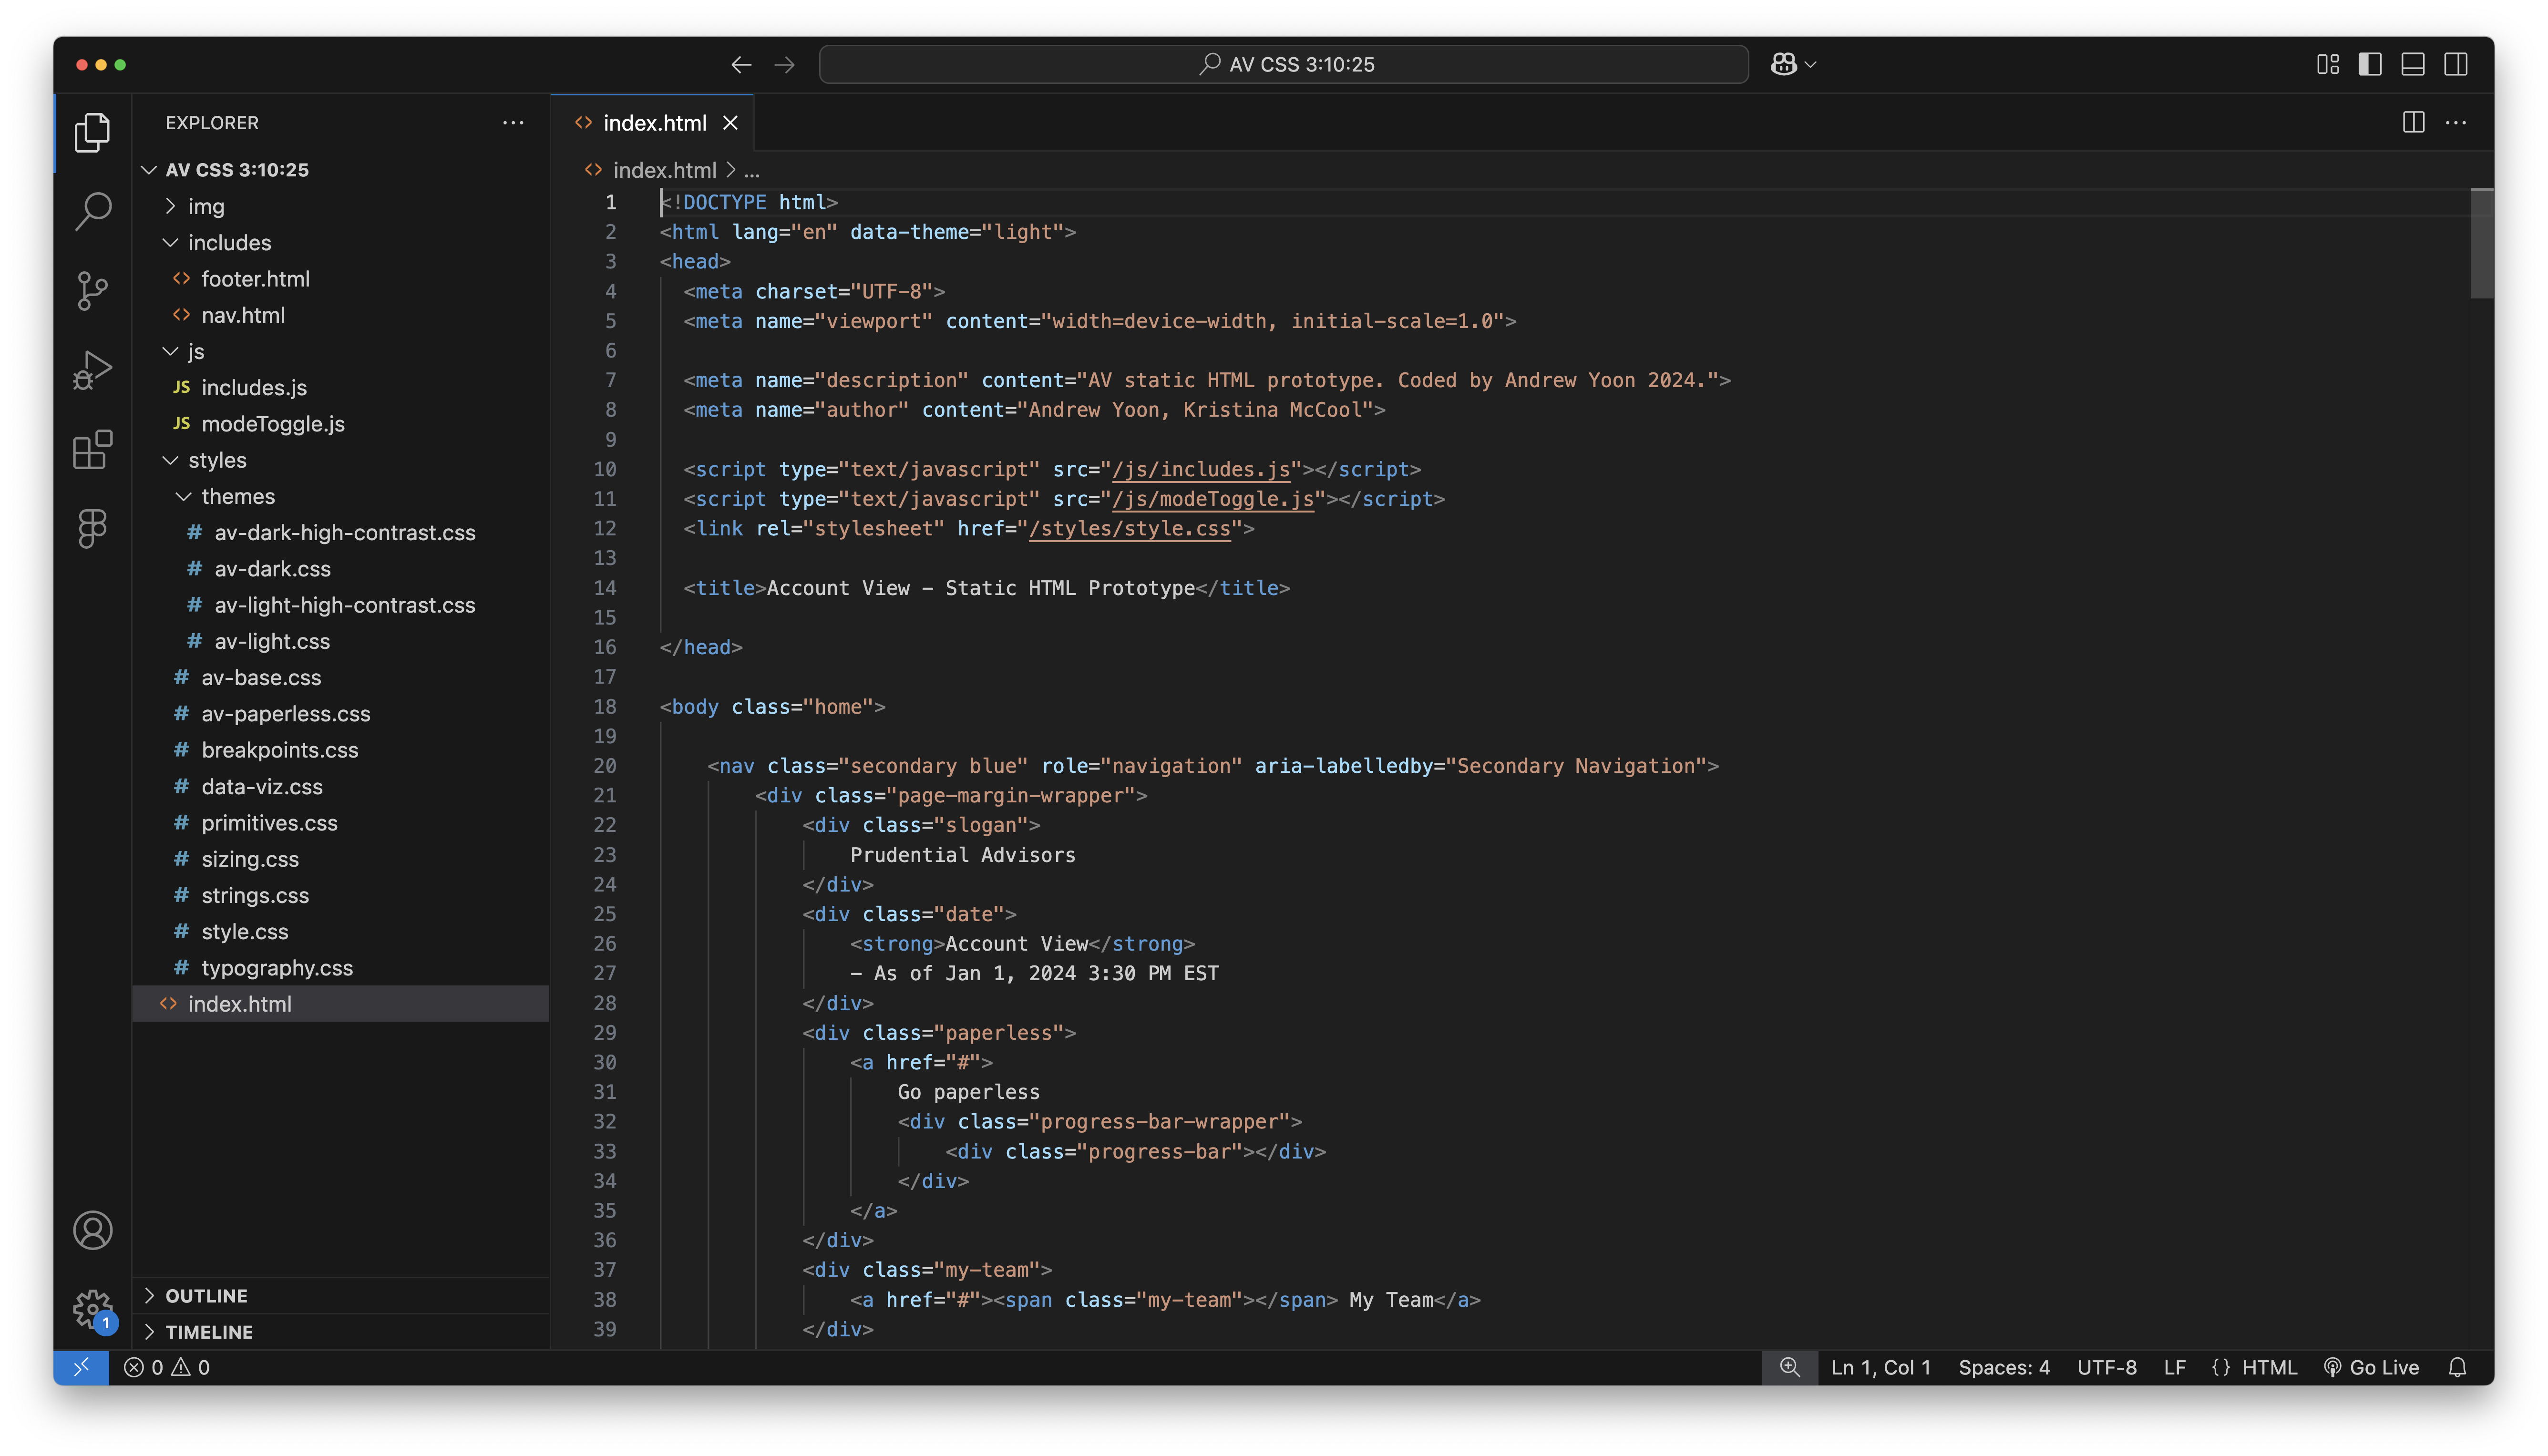Go back with the left arrow
The height and width of the screenshot is (1456, 2548).
(741, 65)
